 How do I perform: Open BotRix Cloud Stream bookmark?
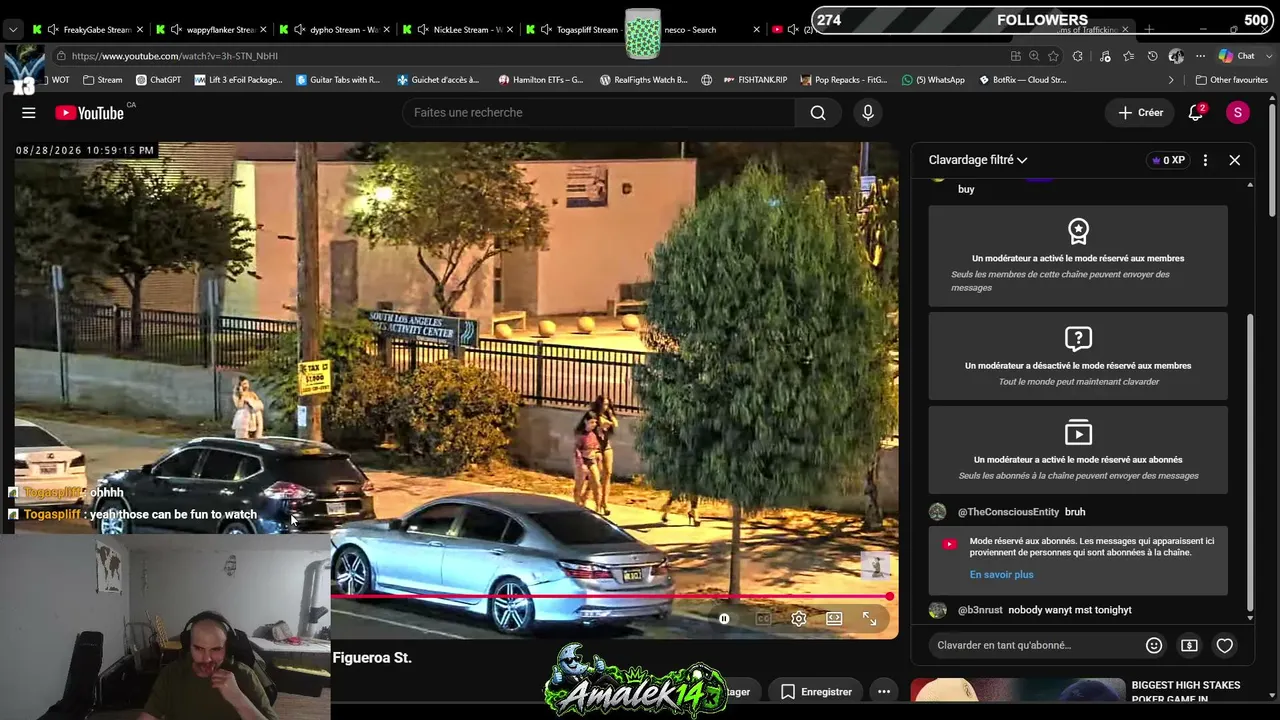point(1023,80)
